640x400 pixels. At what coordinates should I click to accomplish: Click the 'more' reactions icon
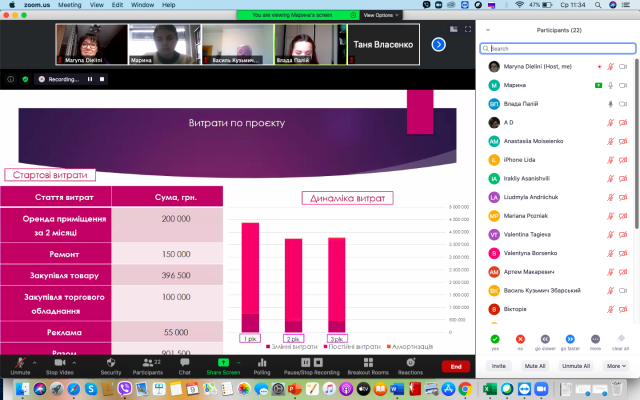(x=596, y=339)
